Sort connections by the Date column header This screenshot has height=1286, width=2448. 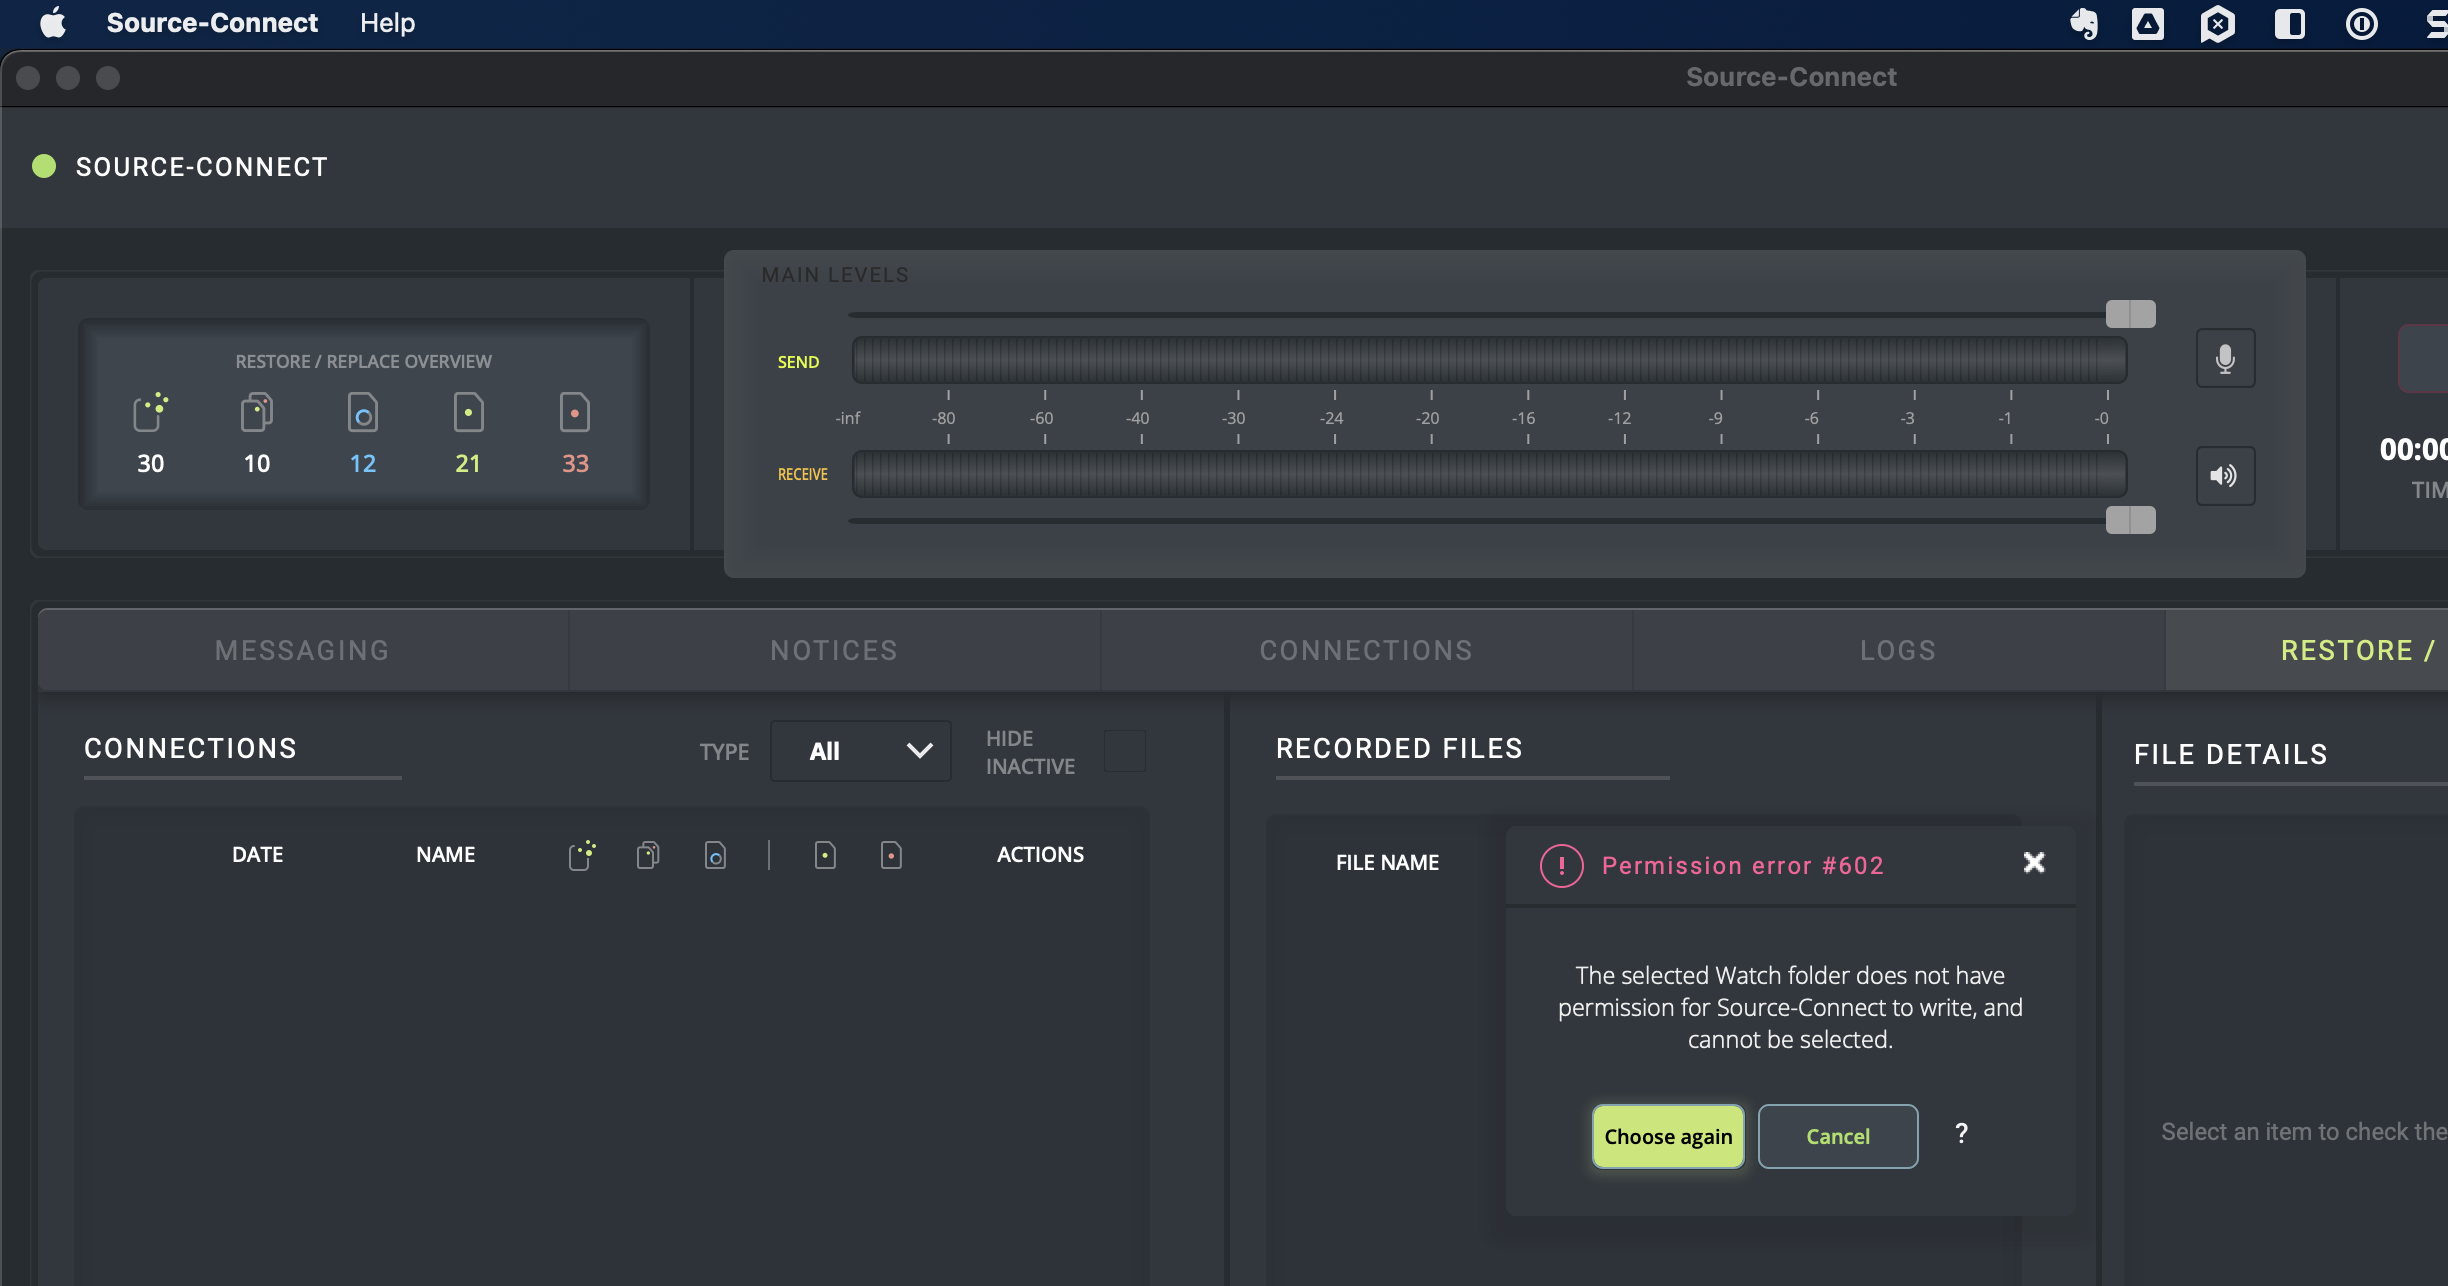pyautogui.click(x=257, y=855)
